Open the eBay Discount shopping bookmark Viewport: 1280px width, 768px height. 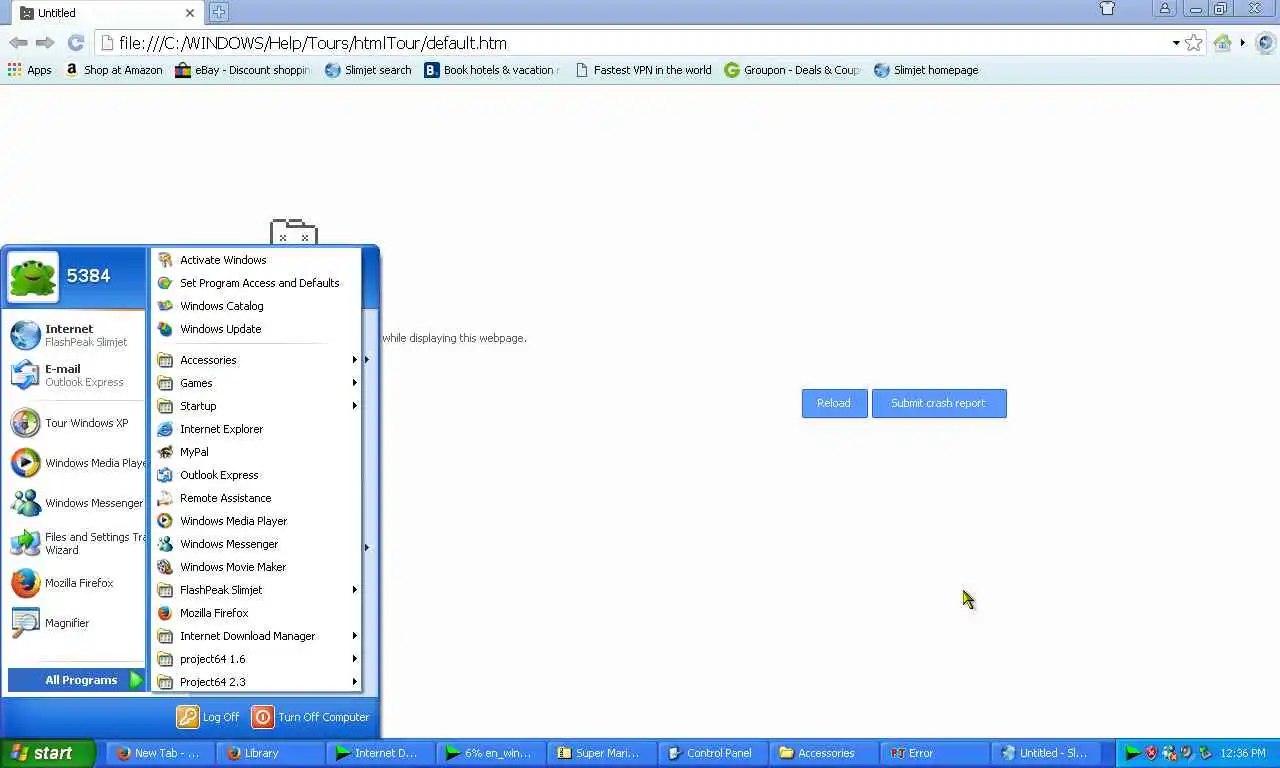(x=243, y=70)
